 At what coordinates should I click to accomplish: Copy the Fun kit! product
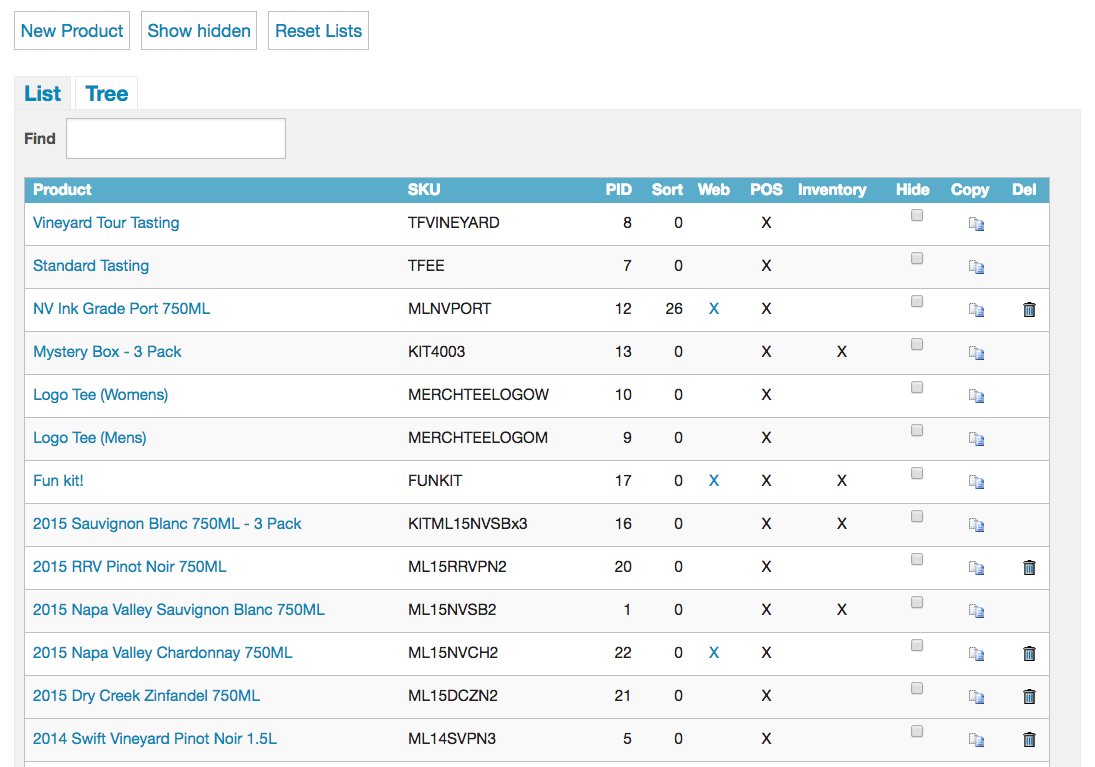[x=976, y=482]
